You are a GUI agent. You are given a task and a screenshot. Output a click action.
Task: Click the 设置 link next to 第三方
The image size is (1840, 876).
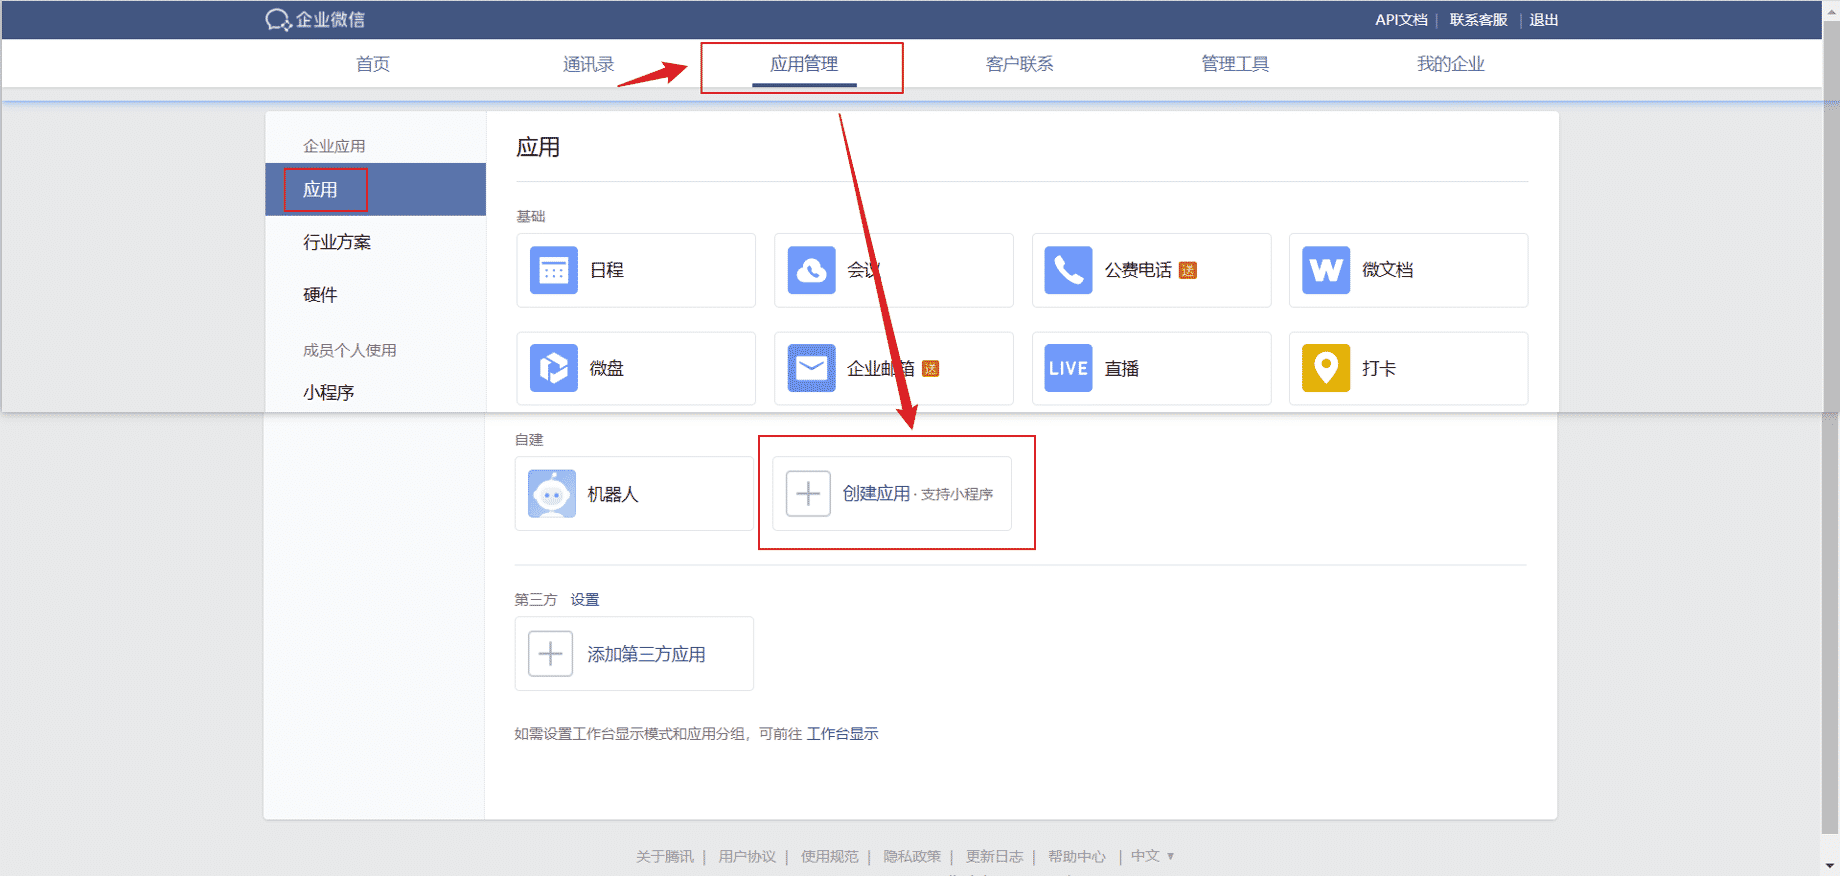585,600
